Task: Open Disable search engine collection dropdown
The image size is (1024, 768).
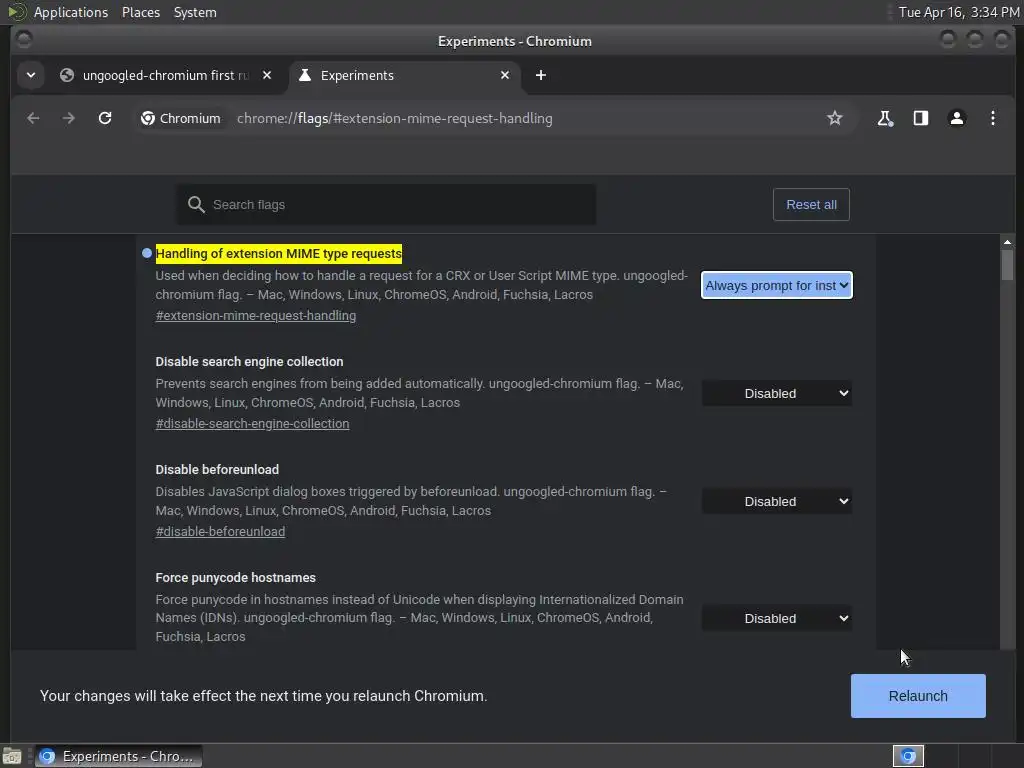Action: (776, 393)
